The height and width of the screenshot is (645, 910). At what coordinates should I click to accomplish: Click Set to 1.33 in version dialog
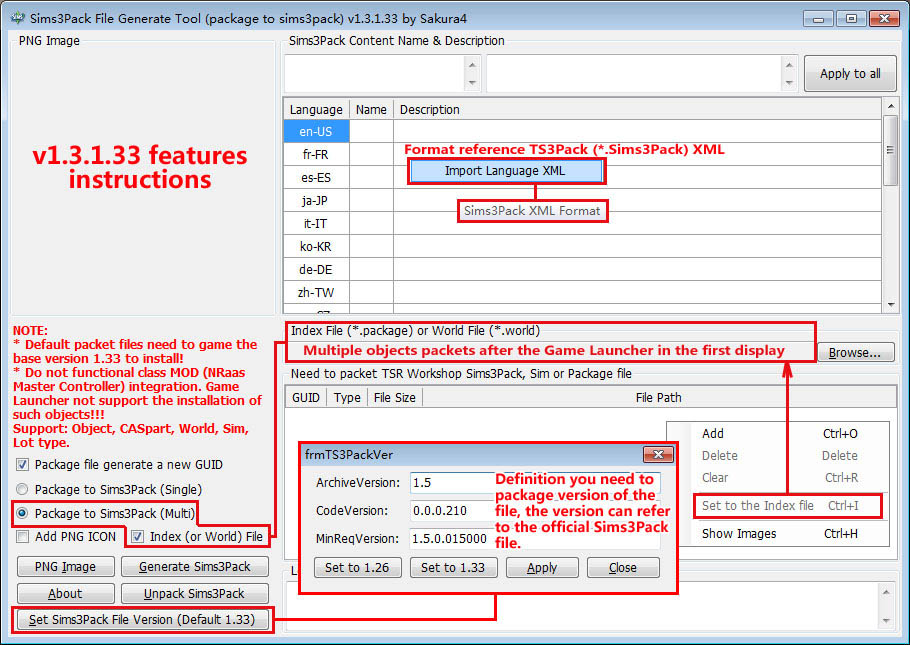(x=453, y=567)
